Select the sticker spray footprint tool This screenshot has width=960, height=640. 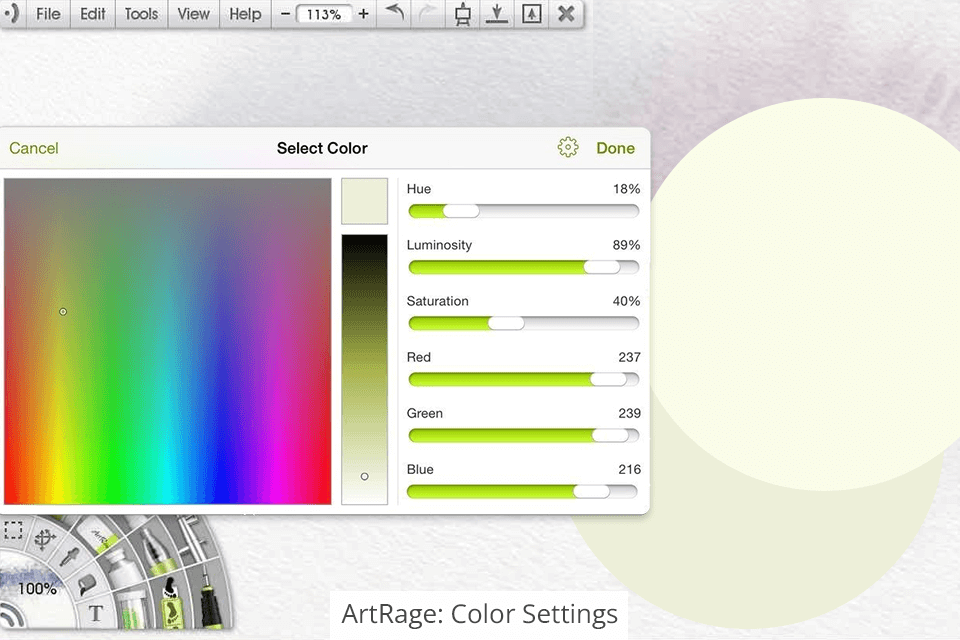click(x=170, y=602)
